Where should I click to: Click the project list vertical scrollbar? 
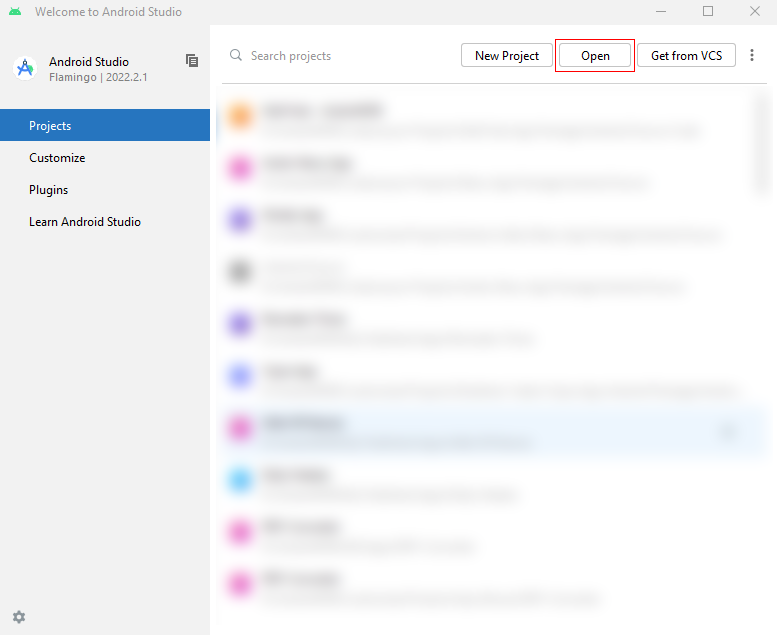(761, 140)
